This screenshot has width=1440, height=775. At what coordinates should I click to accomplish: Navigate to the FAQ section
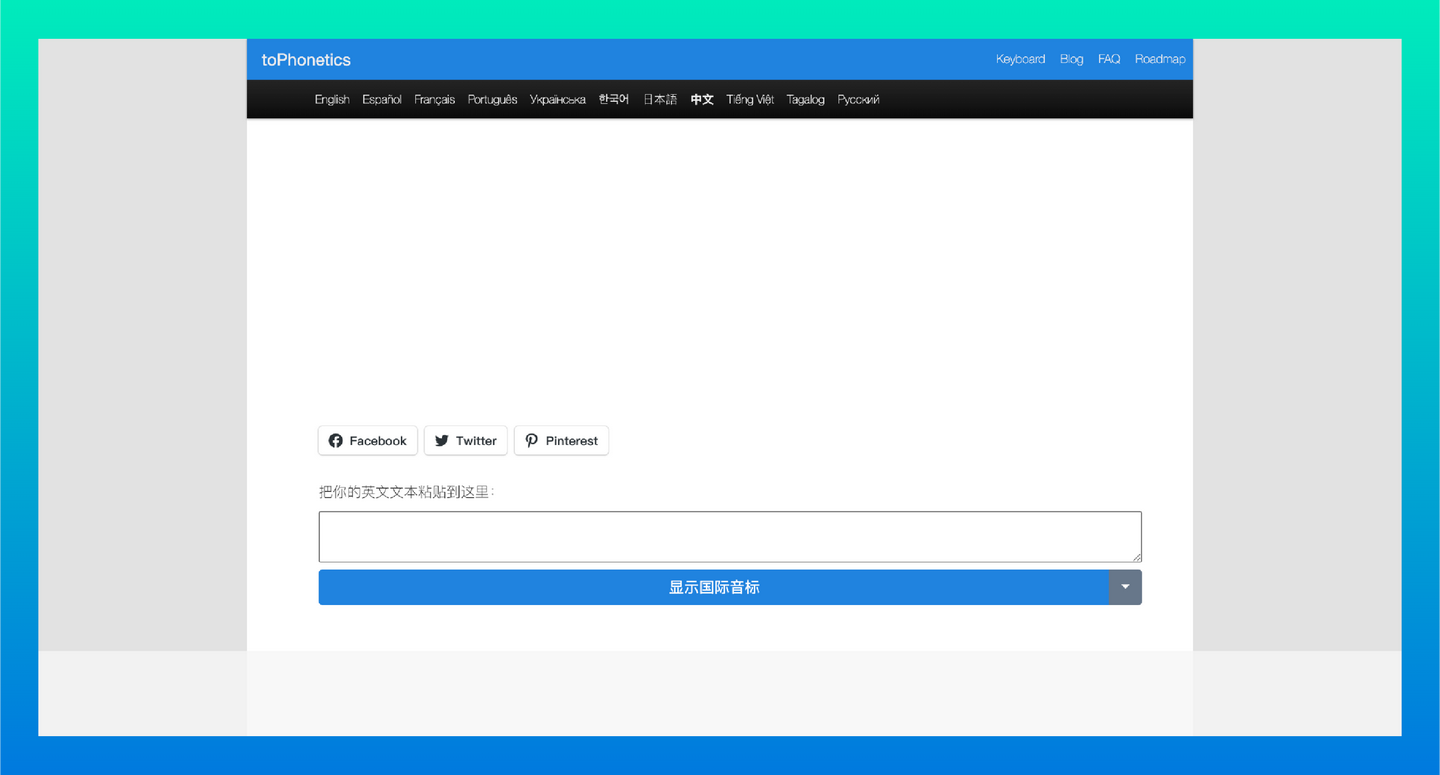tap(1108, 59)
